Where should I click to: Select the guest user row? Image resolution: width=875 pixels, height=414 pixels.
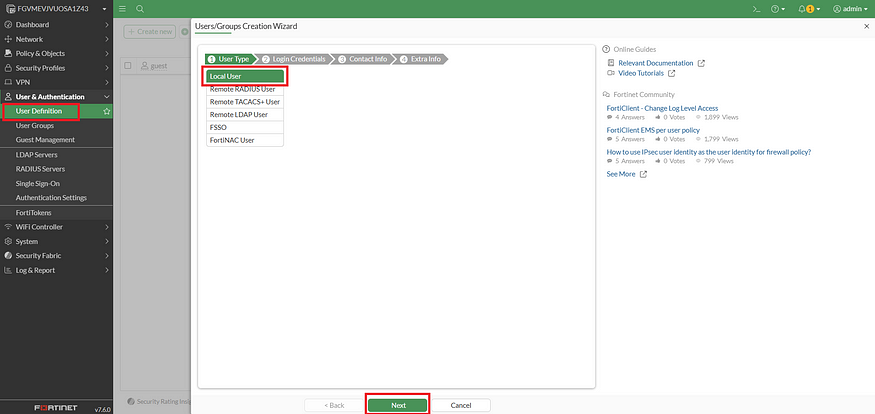(x=156, y=66)
